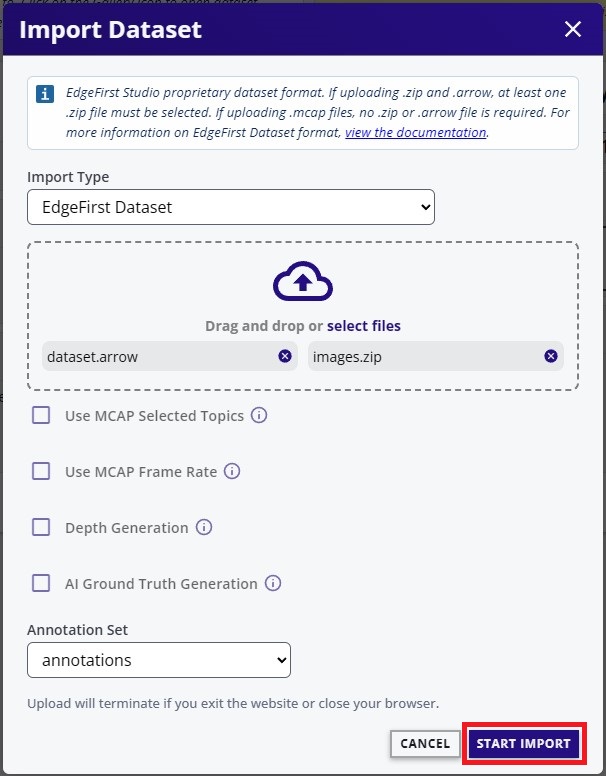
Task: Show info for Depth Generation
Action: point(204,527)
